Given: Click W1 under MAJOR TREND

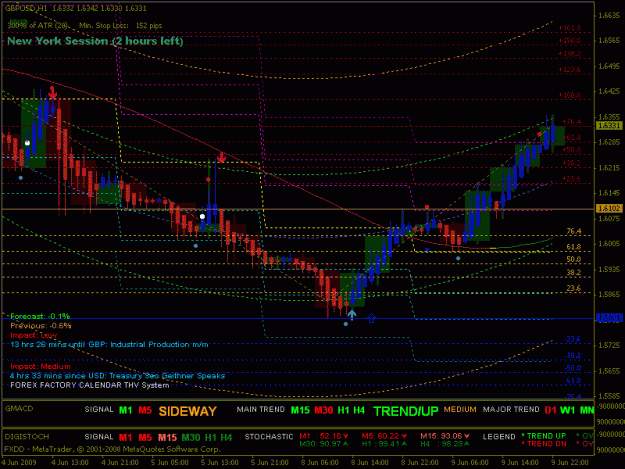Looking at the screenshot, I should (568, 410).
